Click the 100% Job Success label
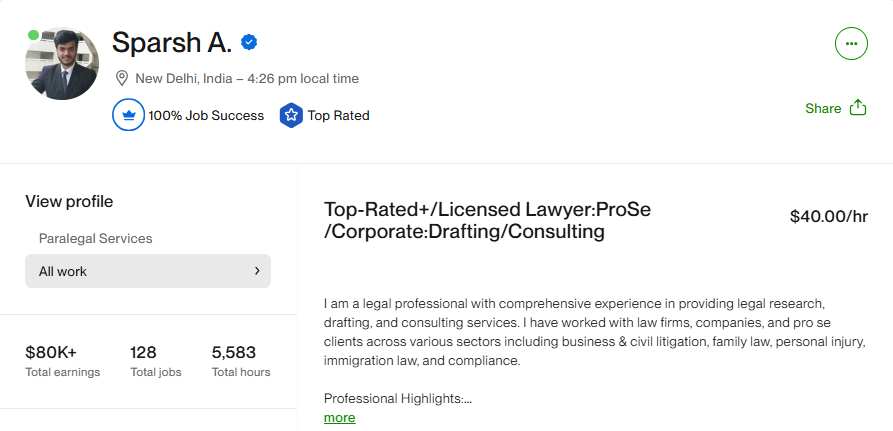This screenshot has width=893, height=431. coord(206,115)
